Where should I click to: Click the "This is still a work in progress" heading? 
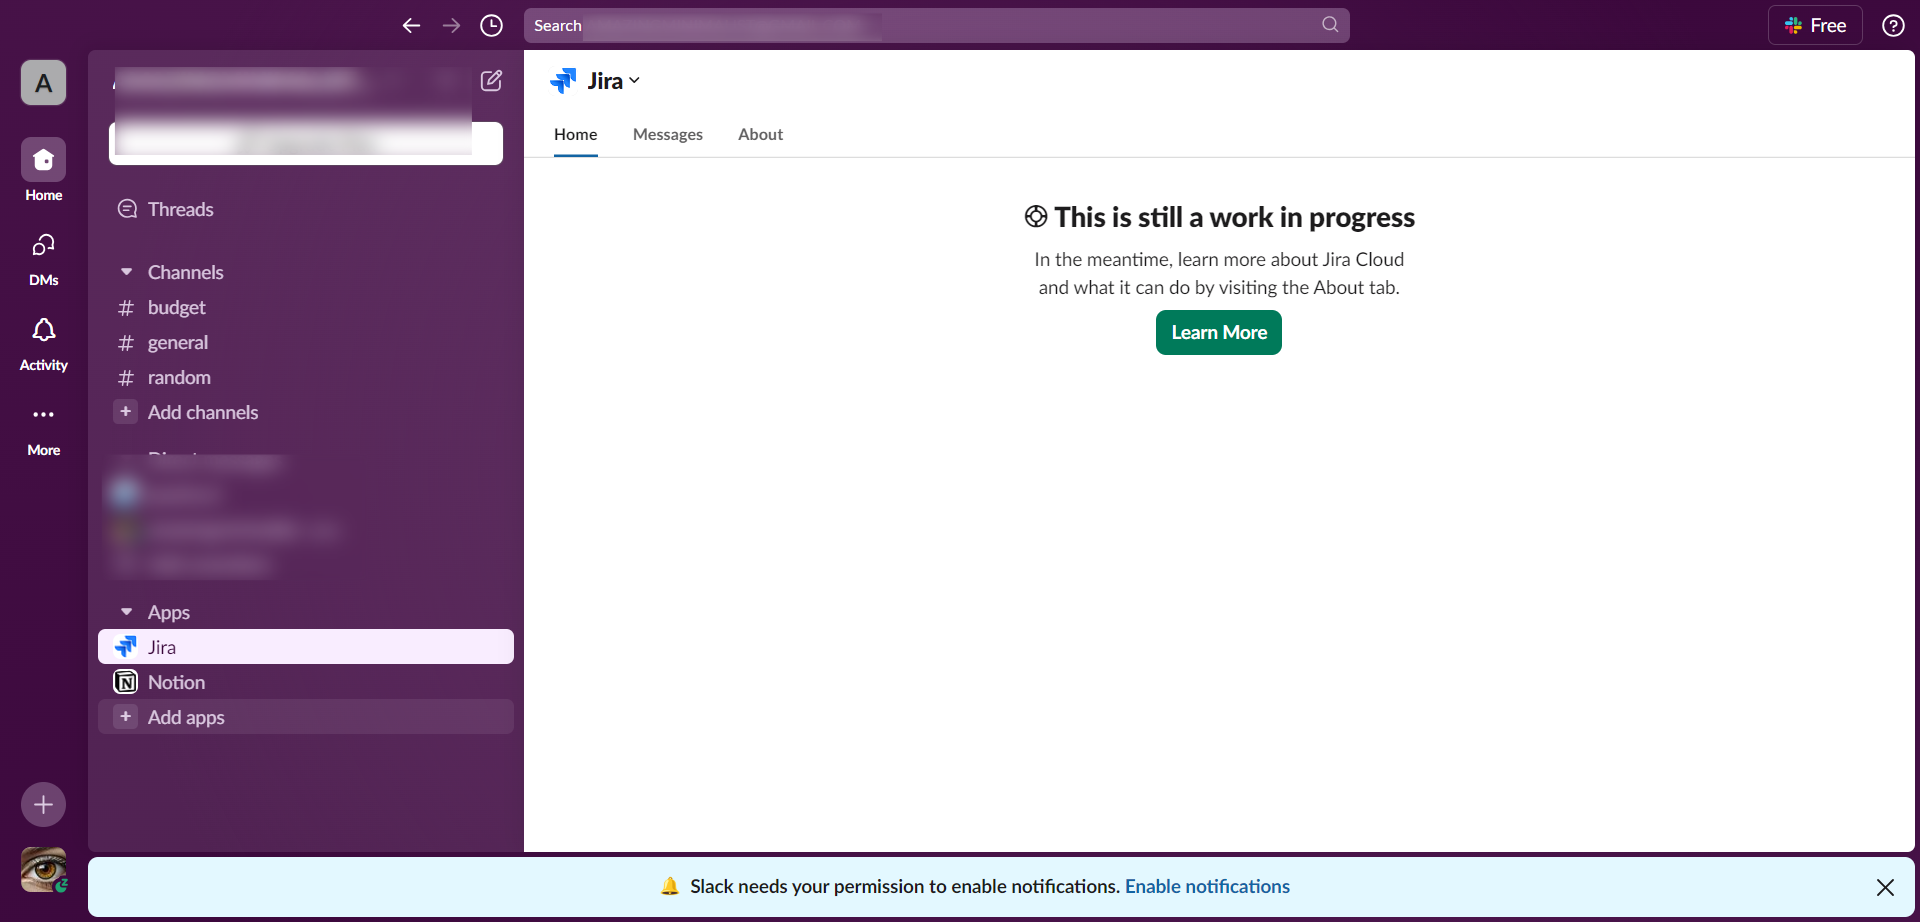pos(1234,217)
